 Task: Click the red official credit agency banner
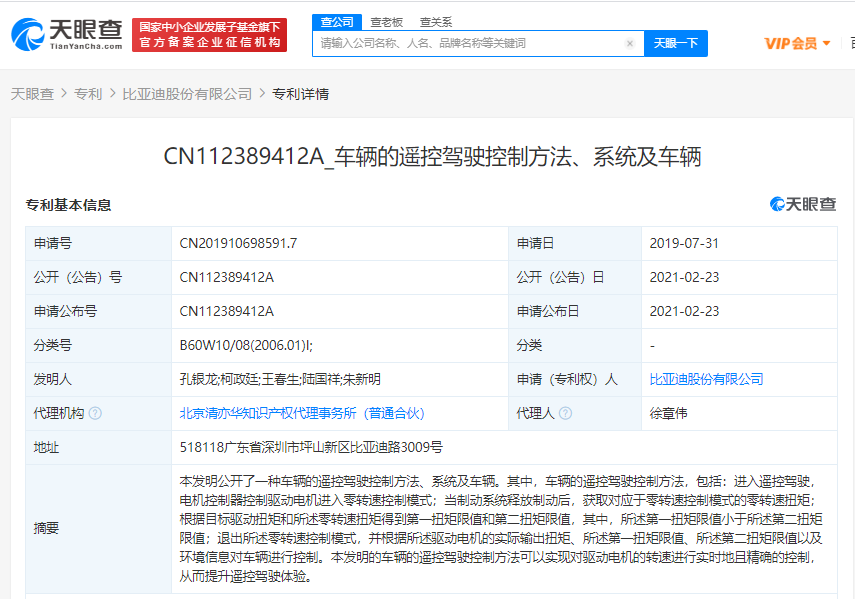click(x=209, y=35)
